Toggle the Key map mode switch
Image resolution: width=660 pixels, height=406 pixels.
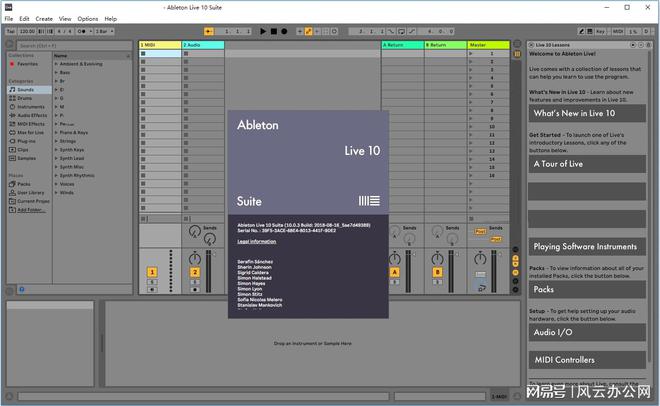tap(600, 31)
